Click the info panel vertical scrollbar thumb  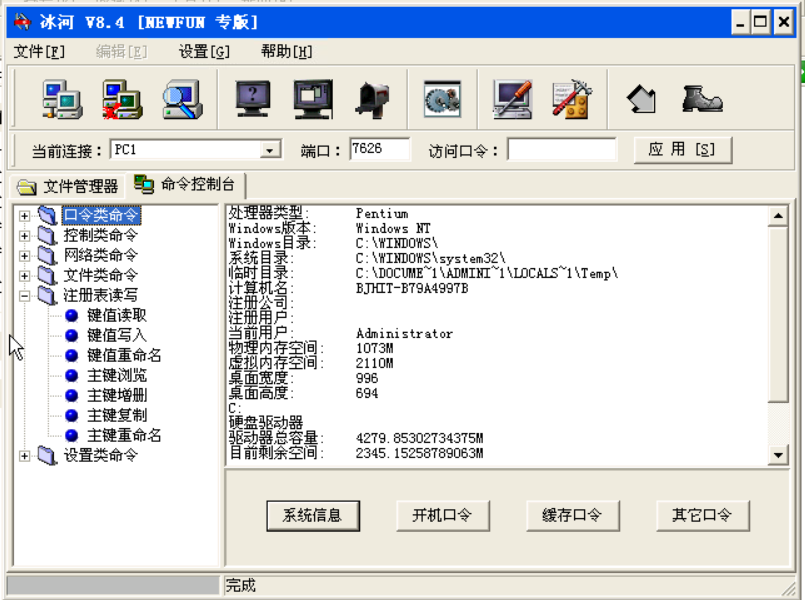pyautogui.click(x=778, y=314)
